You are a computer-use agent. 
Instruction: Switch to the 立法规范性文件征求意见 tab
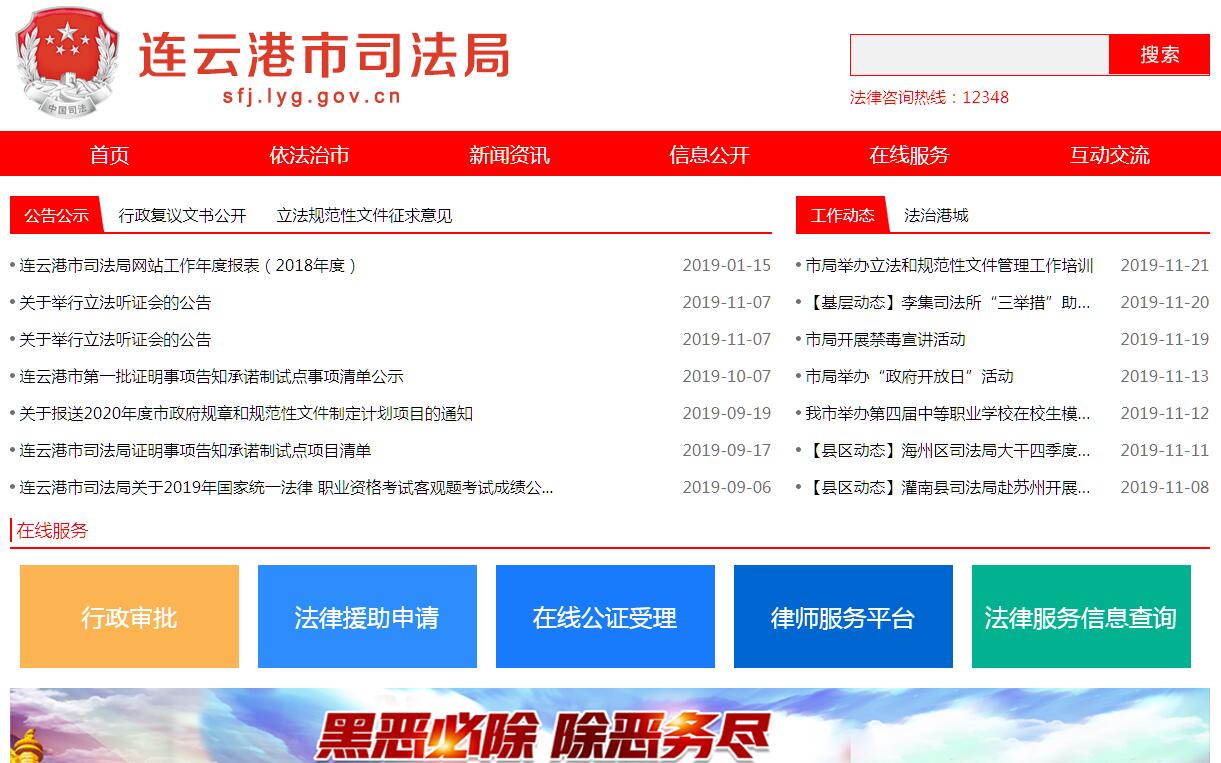click(364, 215)
